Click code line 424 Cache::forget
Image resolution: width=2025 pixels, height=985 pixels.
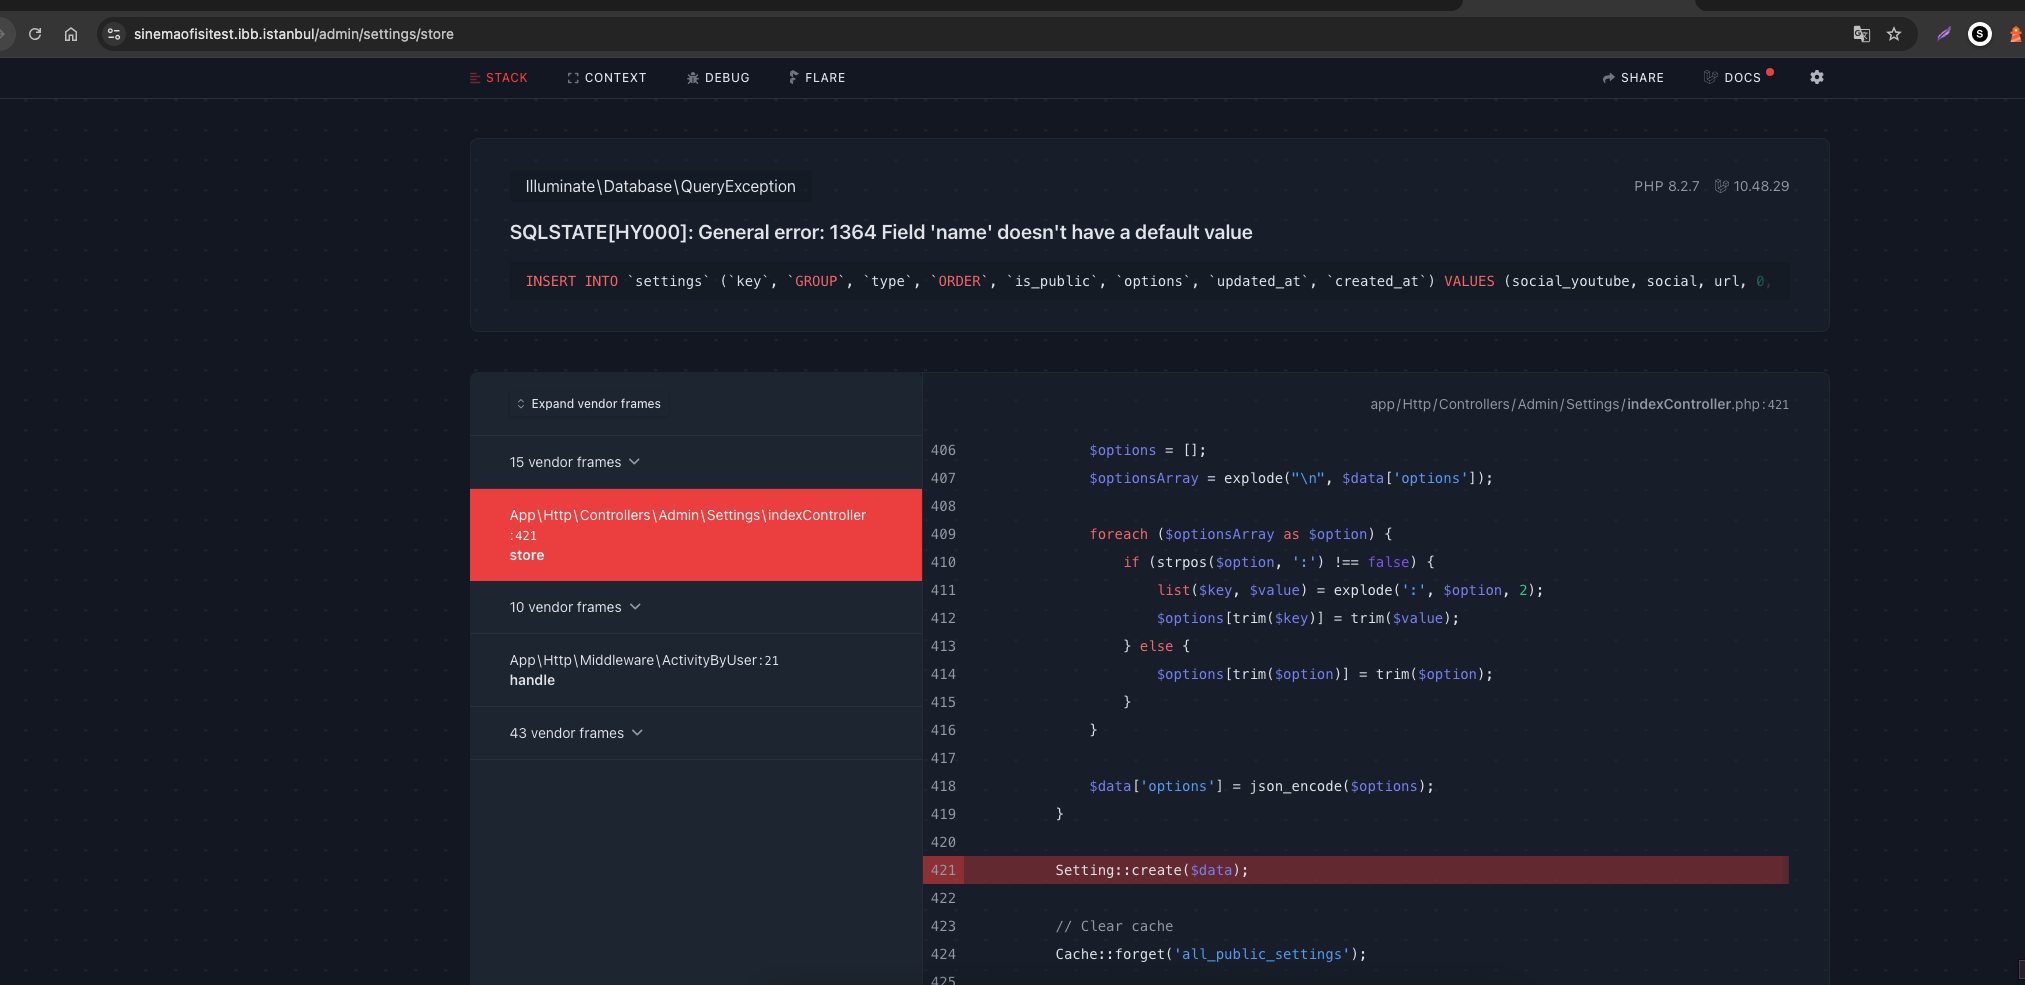point(1210,954)
